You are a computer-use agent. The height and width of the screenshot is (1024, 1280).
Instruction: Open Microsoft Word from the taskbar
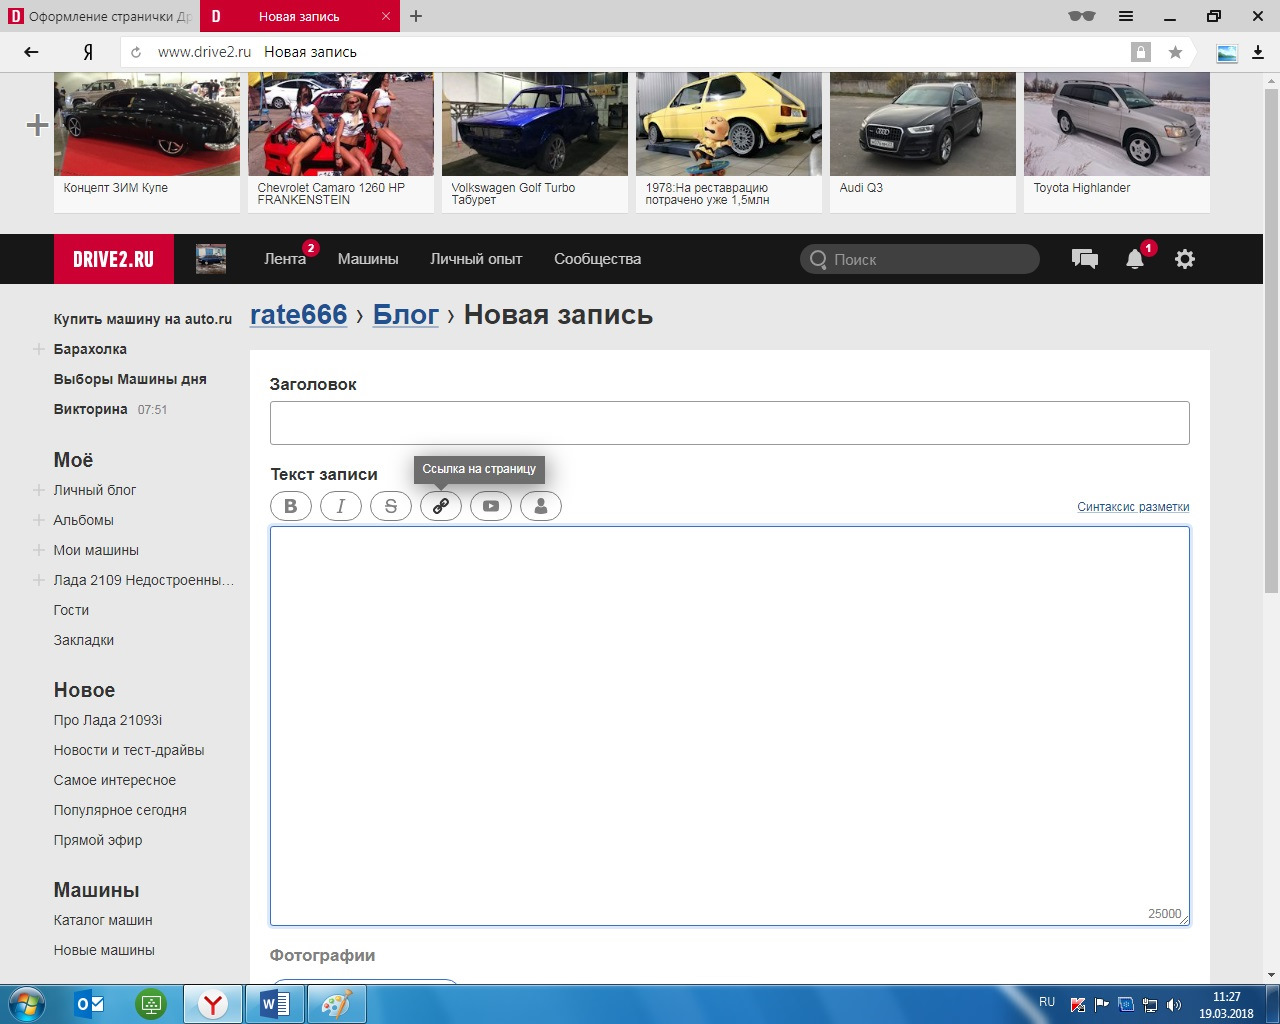274,1004
